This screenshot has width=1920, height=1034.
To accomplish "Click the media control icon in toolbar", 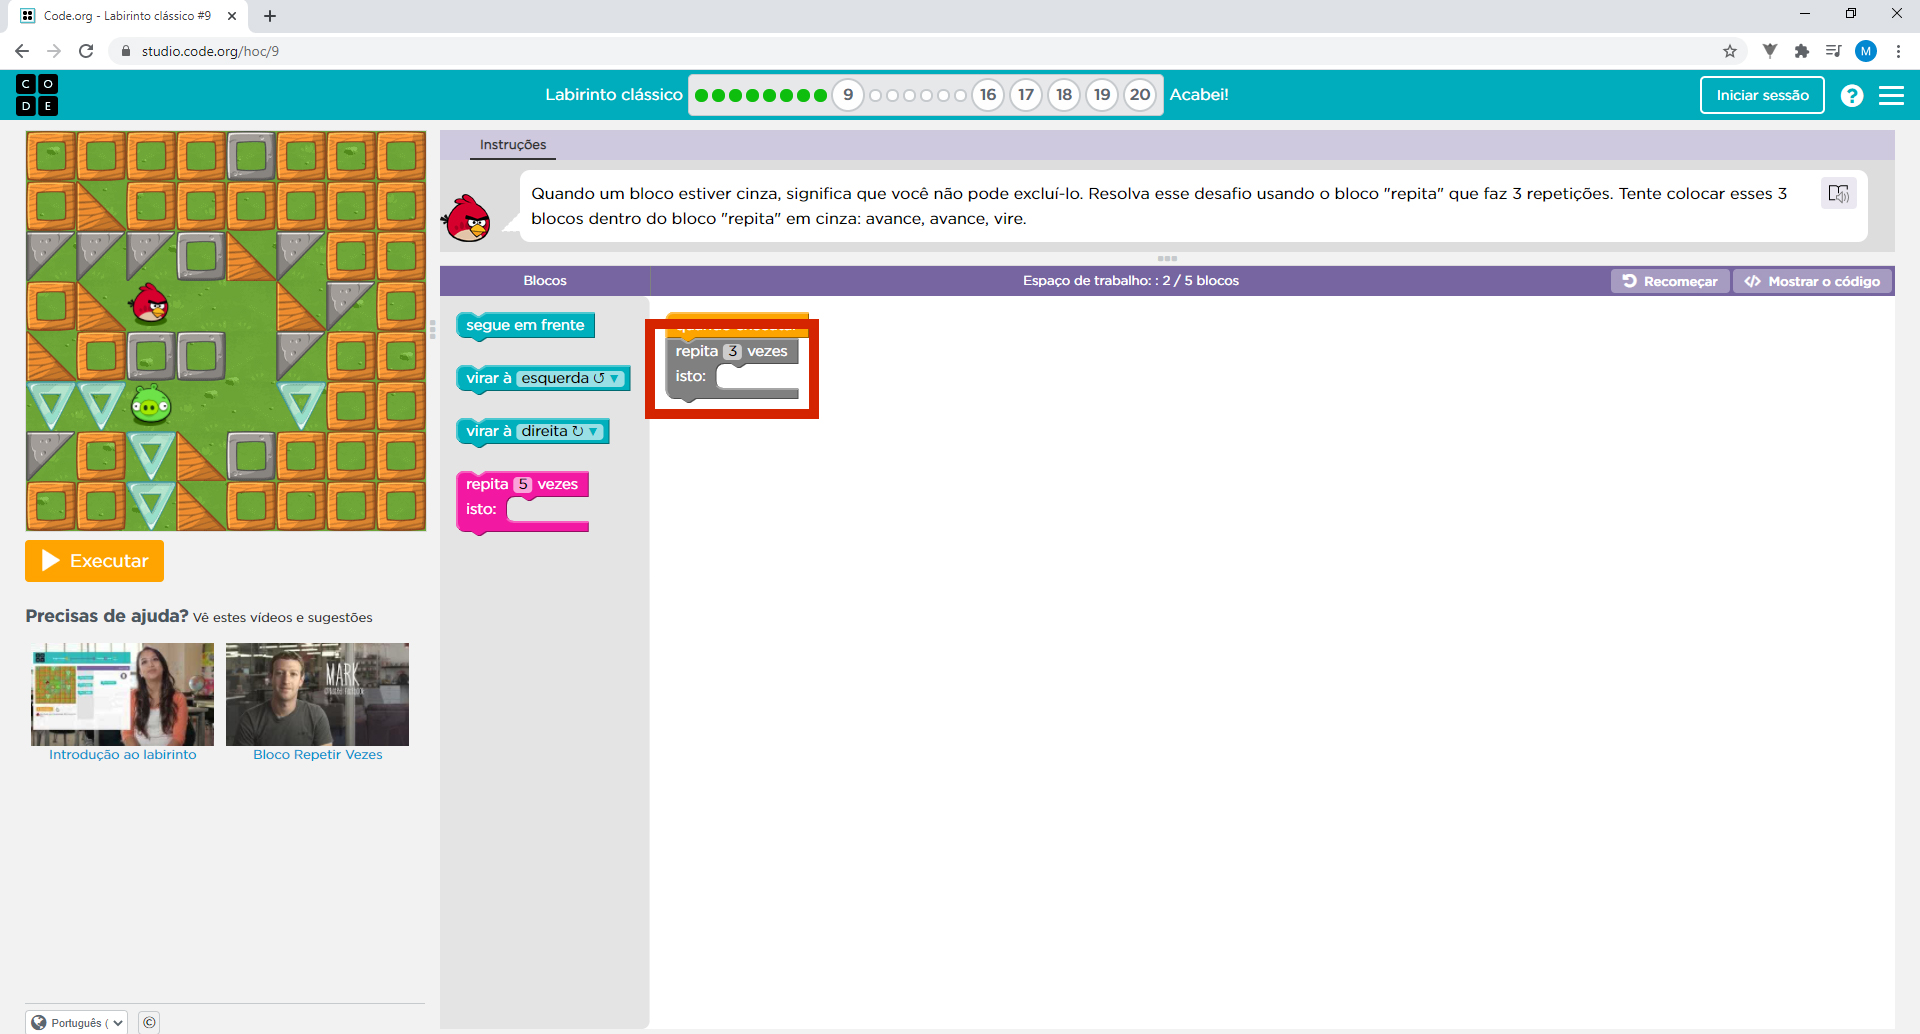I will pyautogui.click(x=1834, y=51).
